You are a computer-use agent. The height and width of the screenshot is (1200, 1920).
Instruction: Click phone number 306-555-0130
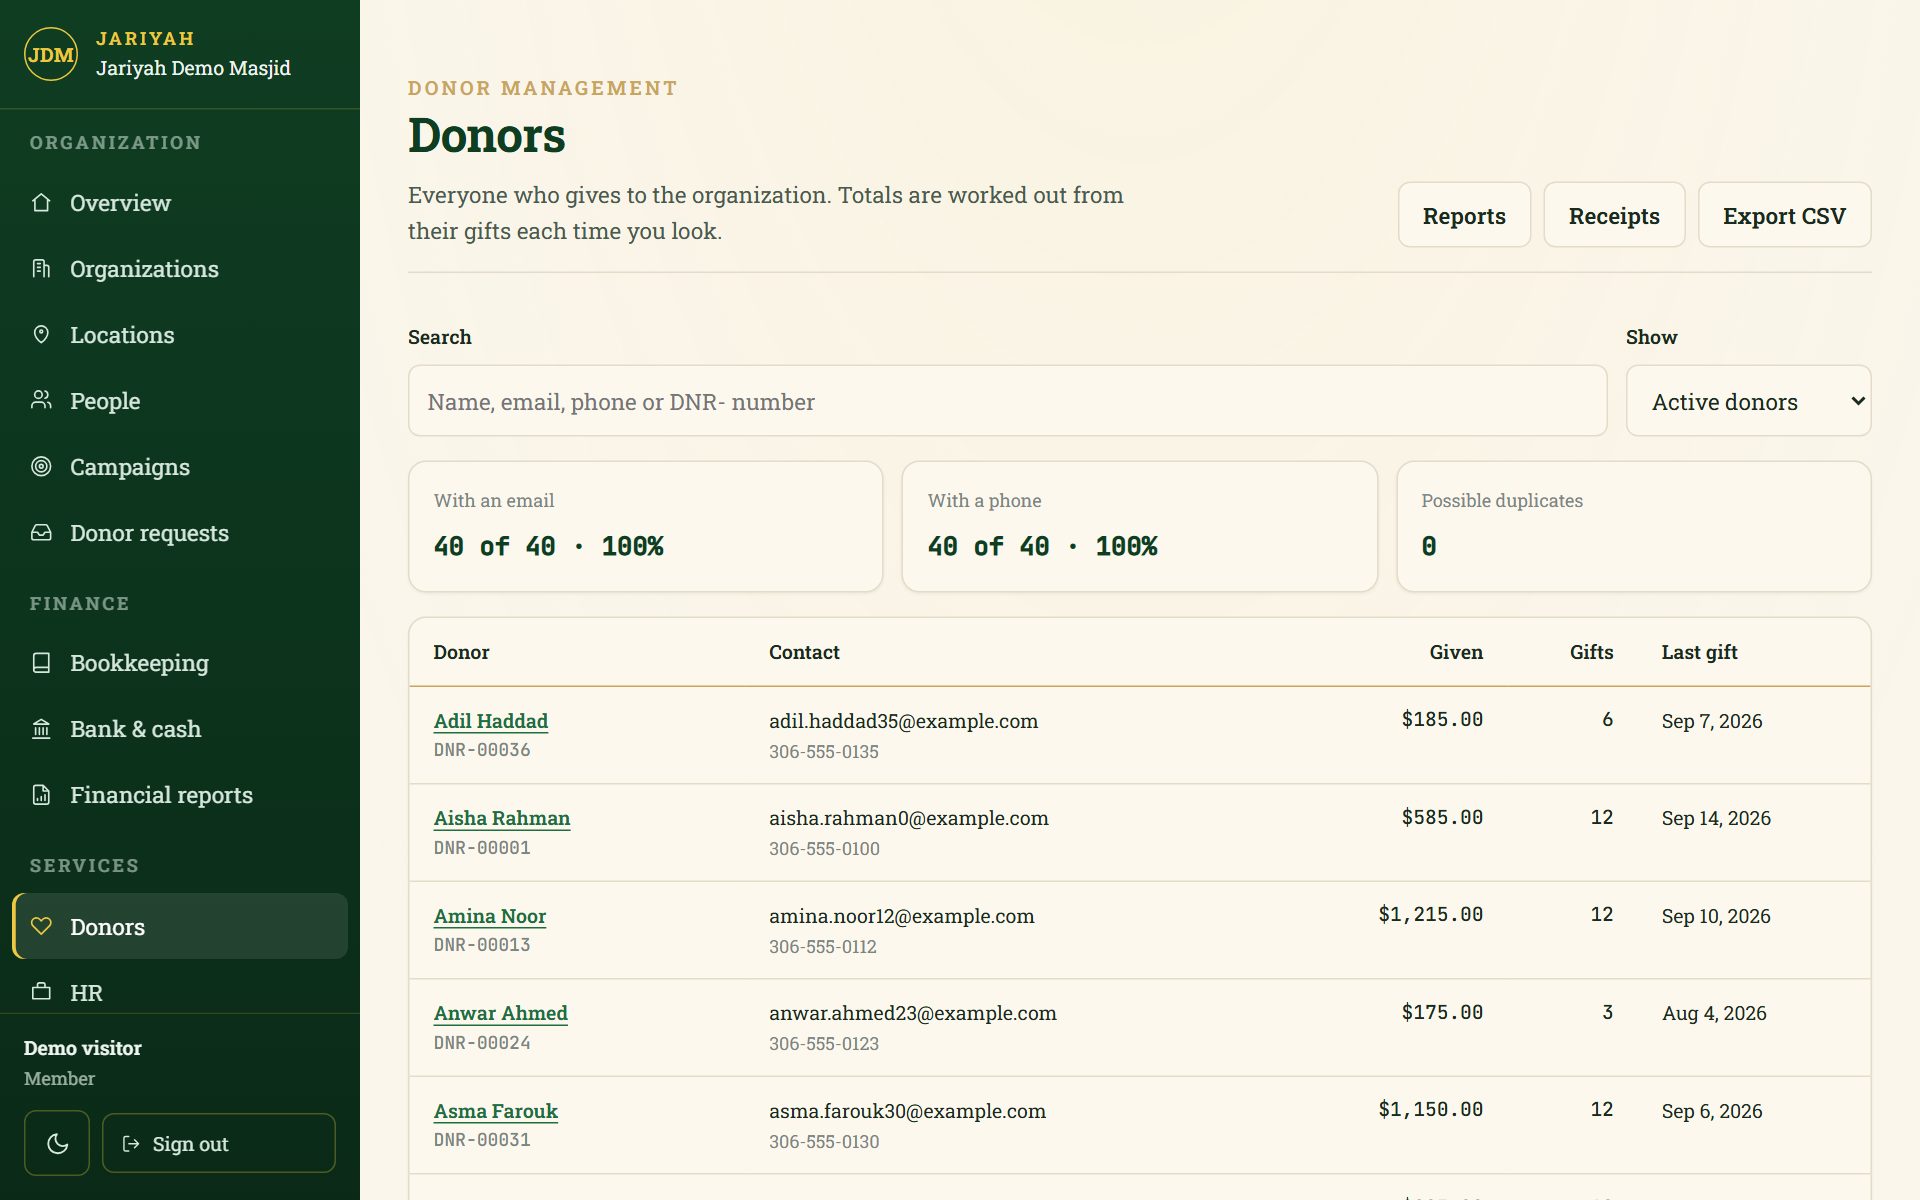(824, 1141)
